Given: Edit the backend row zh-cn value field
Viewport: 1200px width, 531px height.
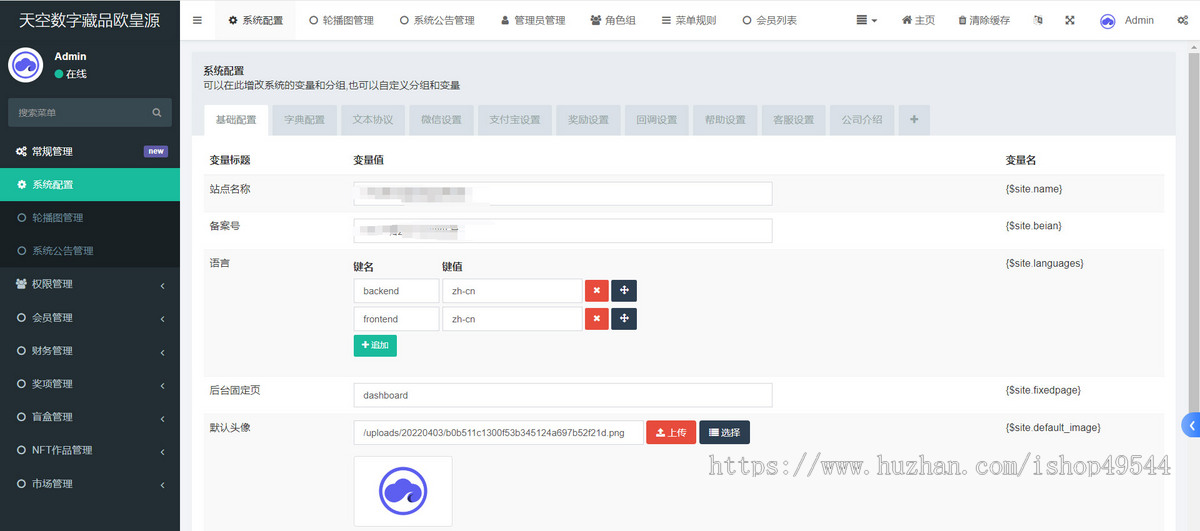Looking at the screenshot, I should tap(512, 291).
